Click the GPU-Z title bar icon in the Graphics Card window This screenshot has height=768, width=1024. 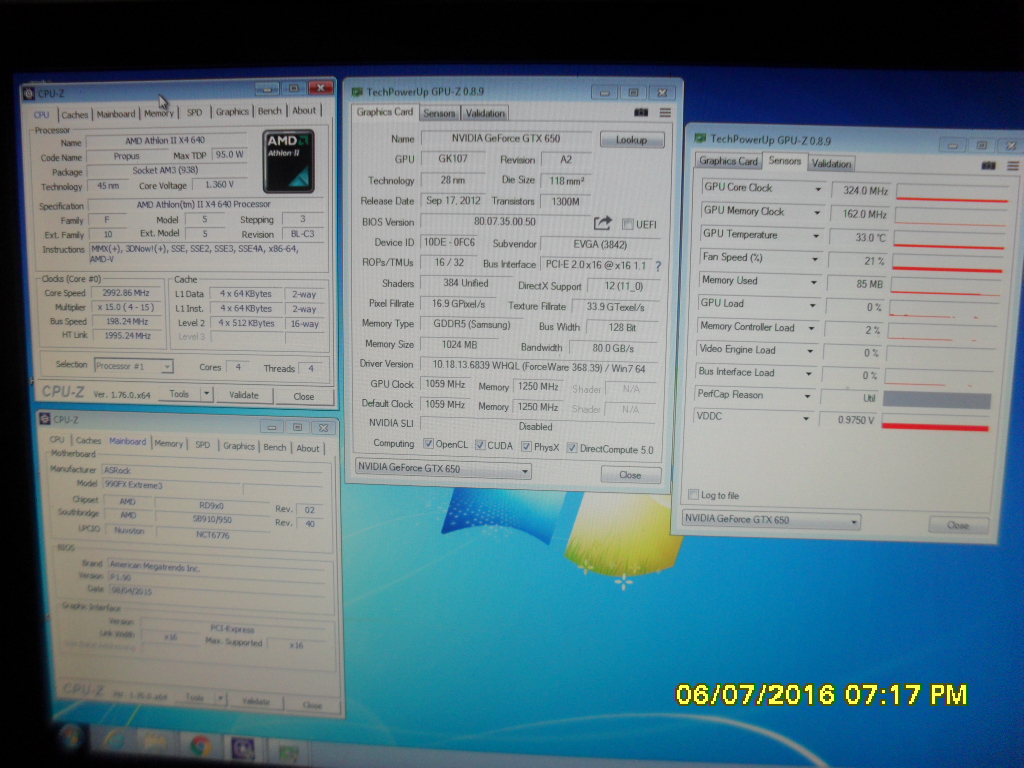(357, 92)
